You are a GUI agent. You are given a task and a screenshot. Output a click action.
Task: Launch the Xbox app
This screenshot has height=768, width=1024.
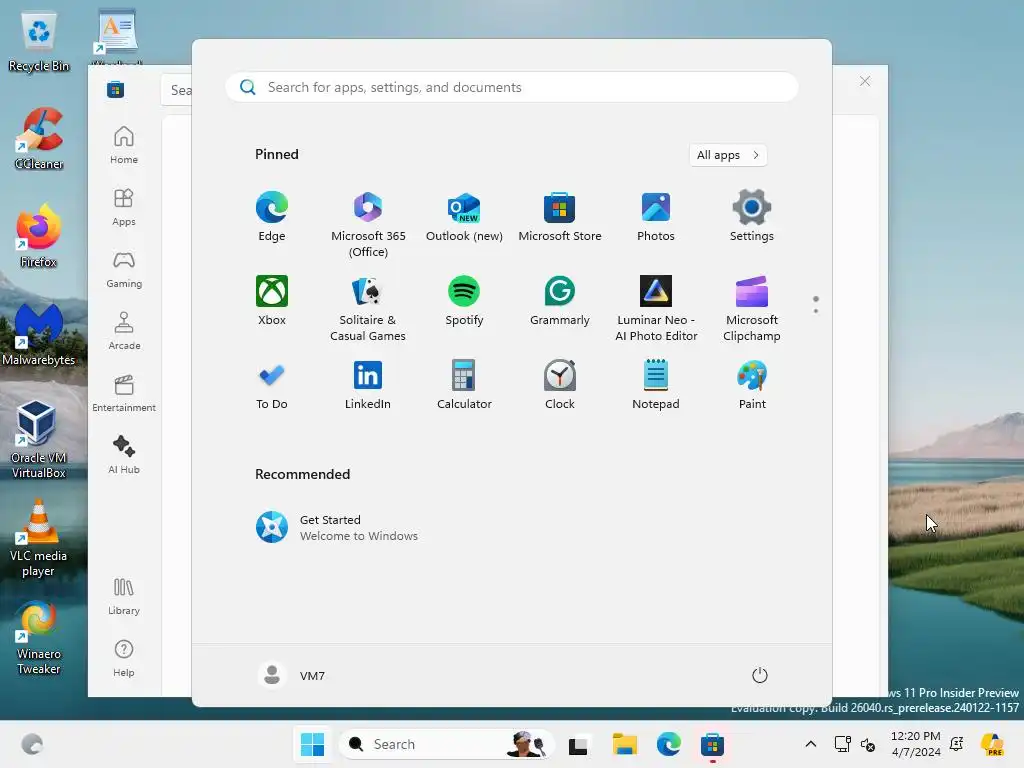click(x=272, y=301)
